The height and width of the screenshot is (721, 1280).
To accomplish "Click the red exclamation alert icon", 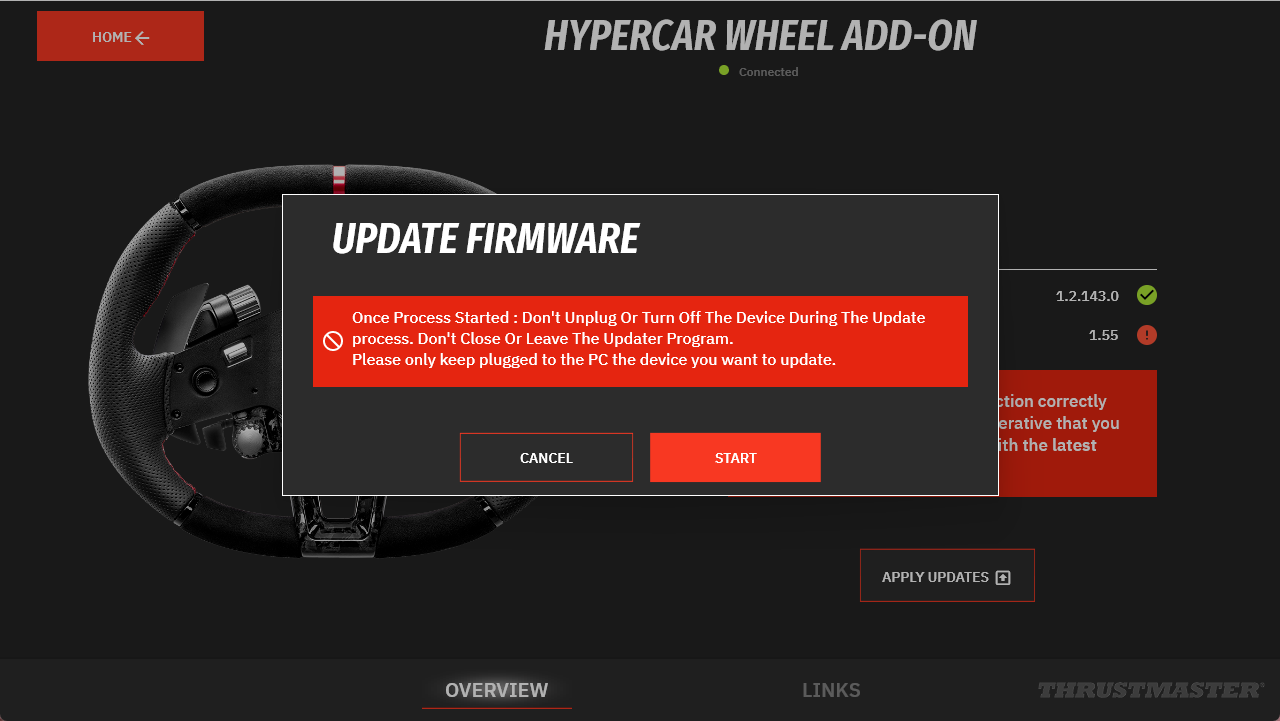I will coord(1147,335).
